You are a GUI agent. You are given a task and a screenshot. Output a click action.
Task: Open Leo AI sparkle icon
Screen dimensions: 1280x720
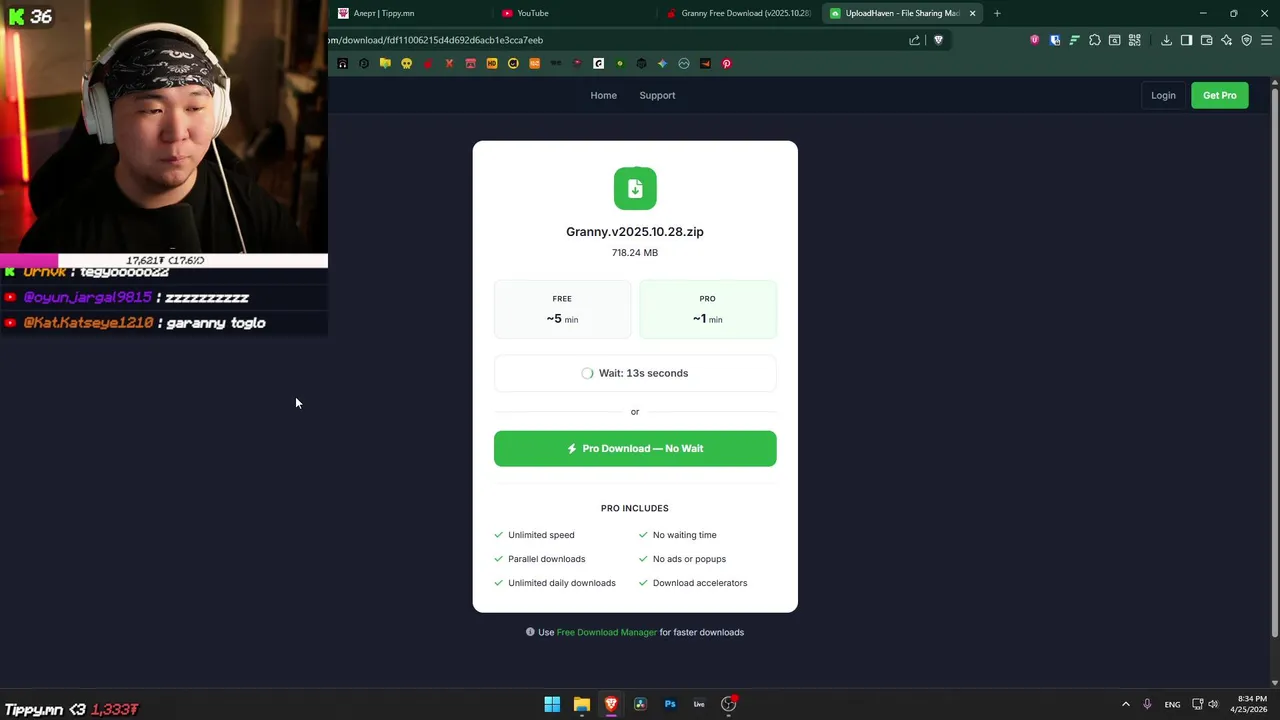[1226, 40]
